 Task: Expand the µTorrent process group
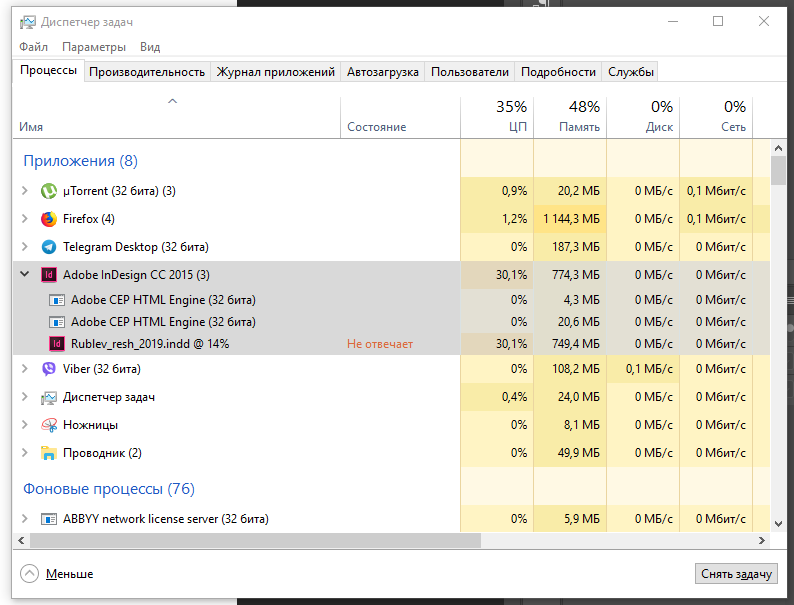[x=24, y=191]
